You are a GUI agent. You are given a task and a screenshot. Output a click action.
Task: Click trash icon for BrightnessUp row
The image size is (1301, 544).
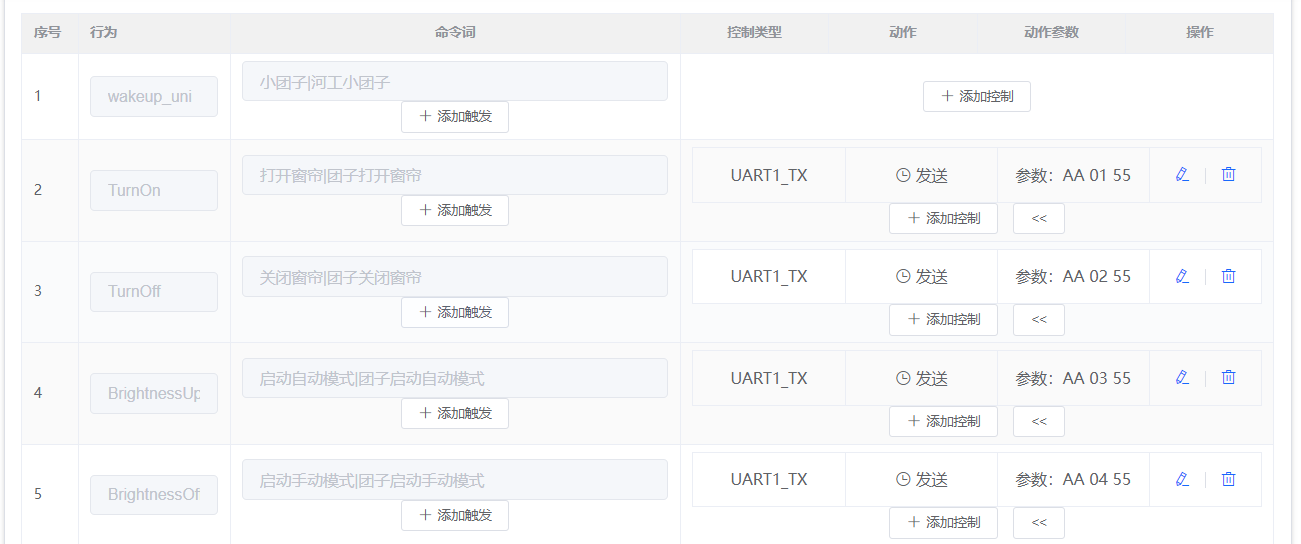point(1229,378)
